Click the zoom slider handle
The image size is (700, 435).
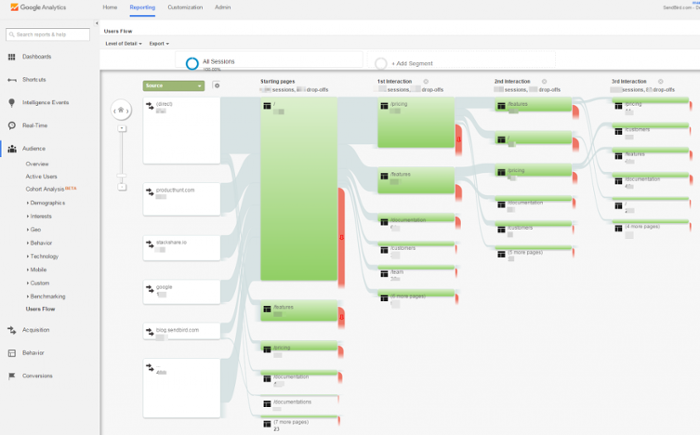(122, 176)
